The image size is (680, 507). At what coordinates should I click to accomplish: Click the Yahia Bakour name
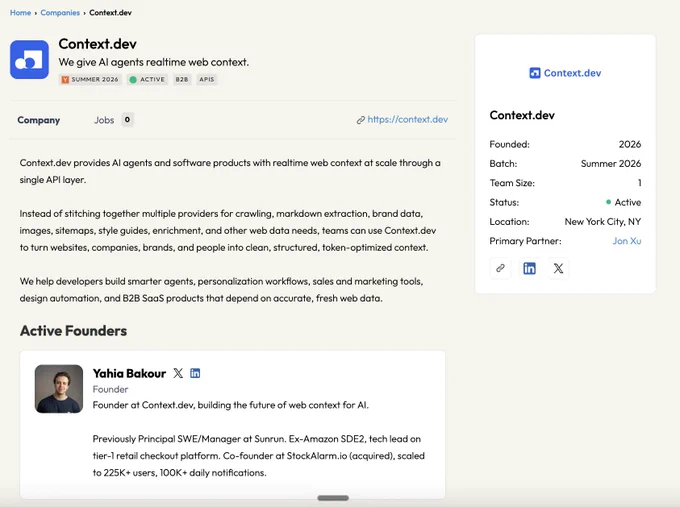[x=129, y=373]
